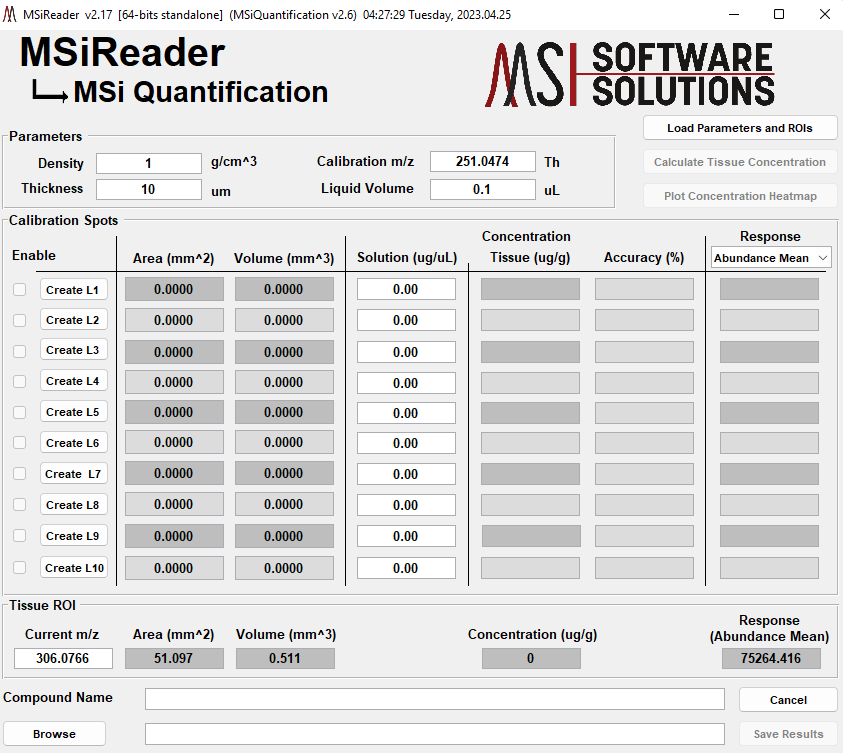Close the MSiReader window
The height and width of the screenshot is (753, 843).
[x=825, y=15]
